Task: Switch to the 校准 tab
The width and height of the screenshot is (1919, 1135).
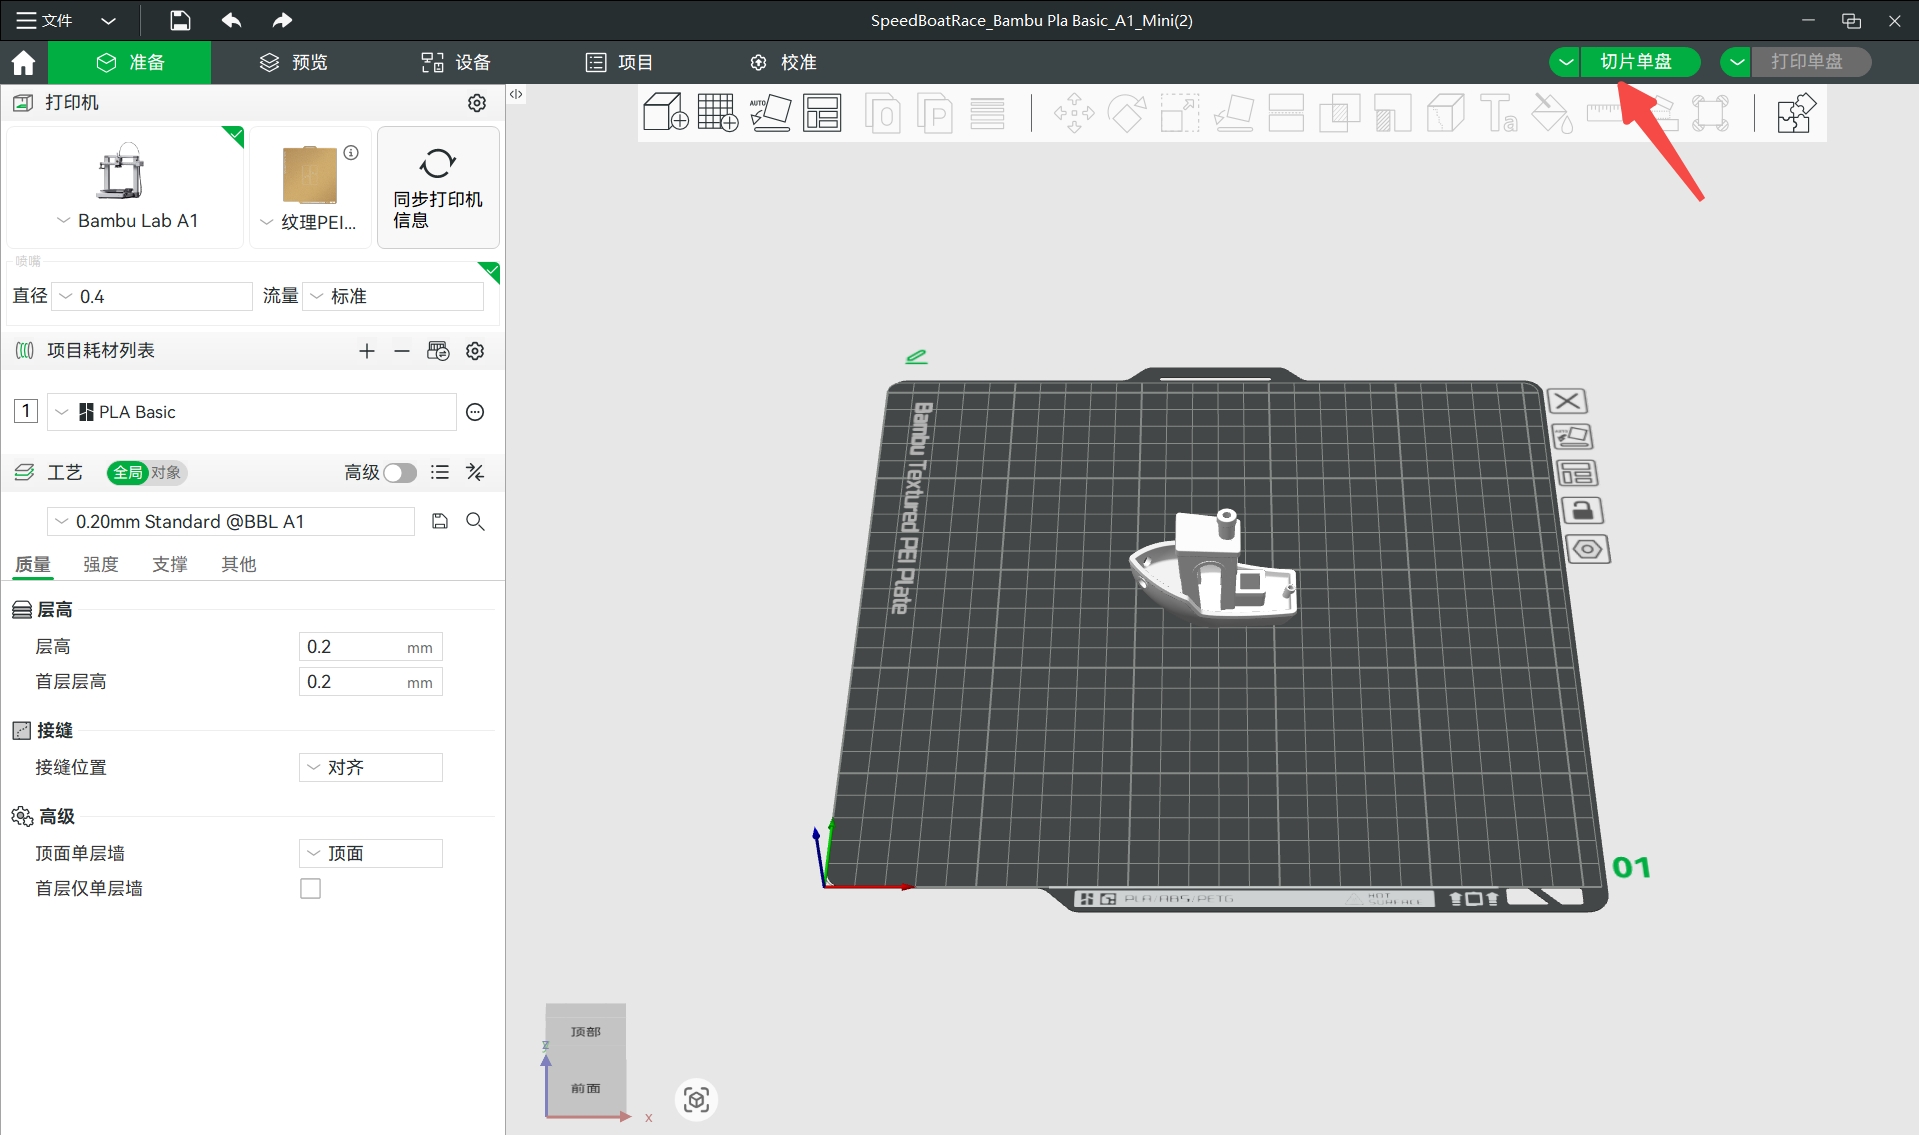Action: point(783,62)
